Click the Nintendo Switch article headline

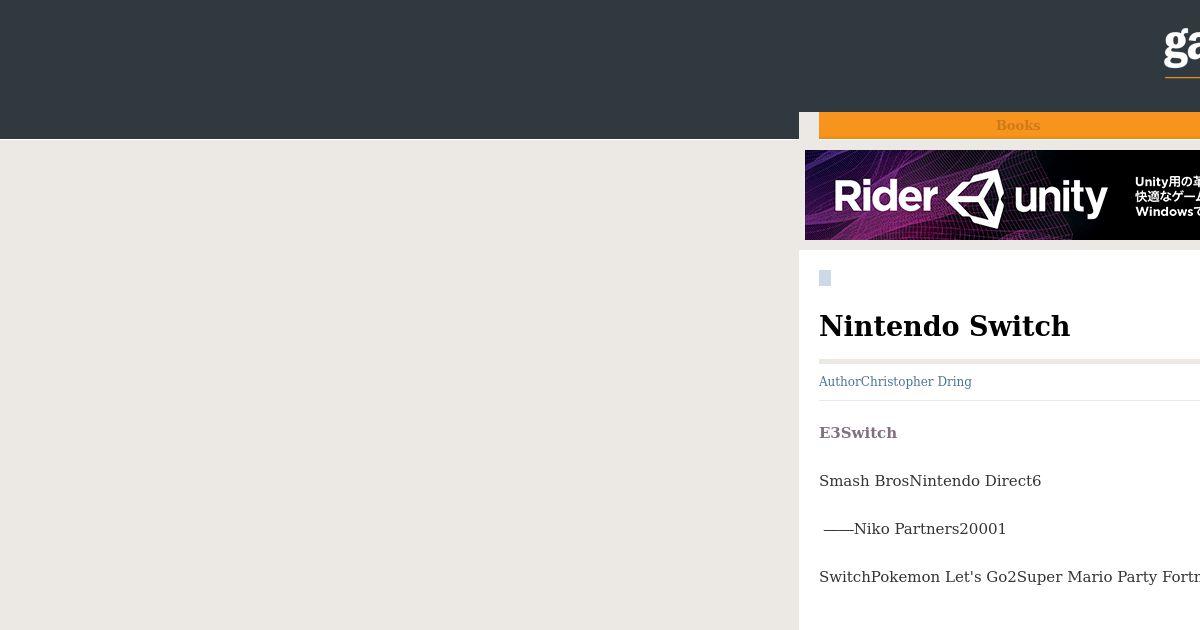point(944,326)
